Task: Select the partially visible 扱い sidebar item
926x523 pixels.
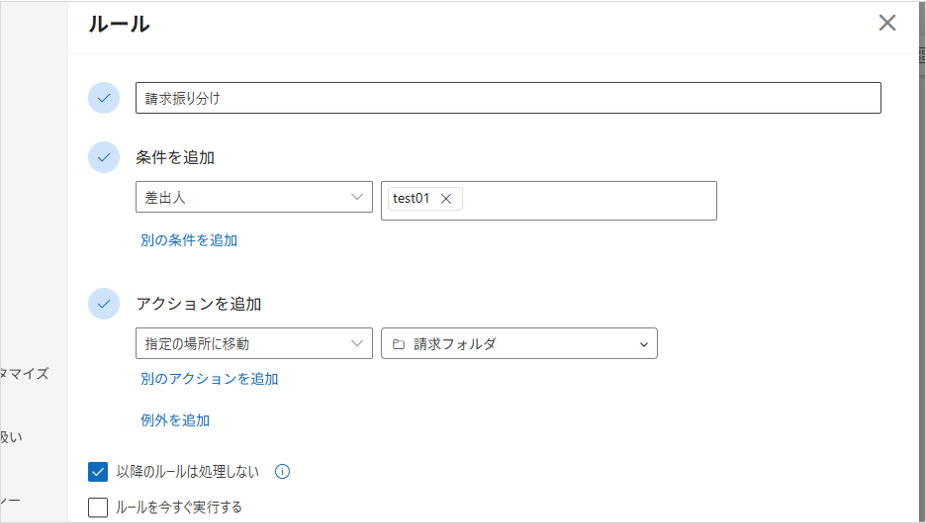Action: pos(12,436)
